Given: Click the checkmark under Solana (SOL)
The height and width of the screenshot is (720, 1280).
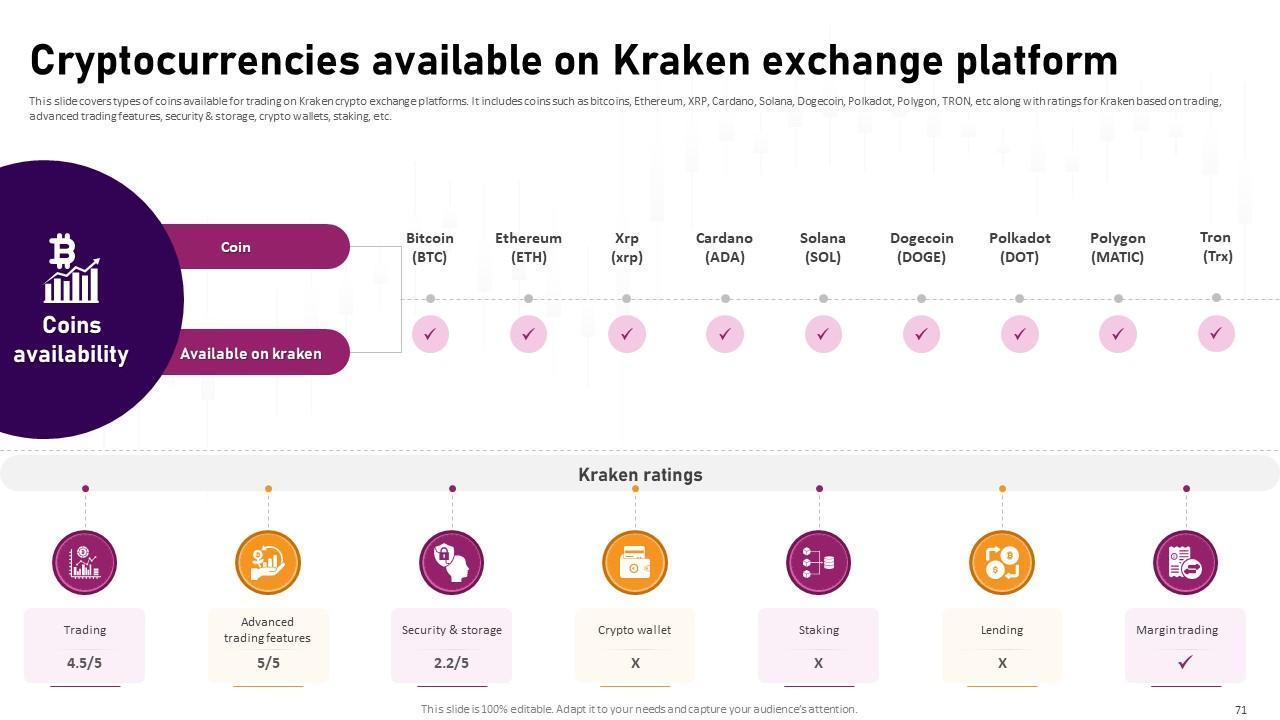Looking at the screenshot, I should [823, 334].
